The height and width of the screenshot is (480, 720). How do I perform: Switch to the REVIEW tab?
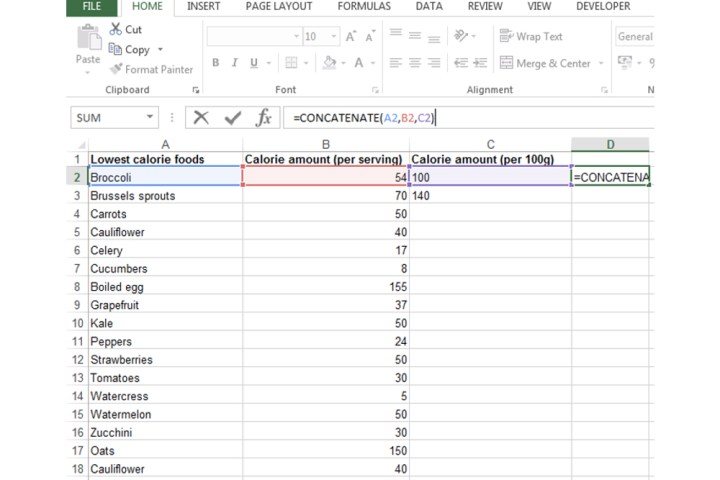tap(485, 6)
